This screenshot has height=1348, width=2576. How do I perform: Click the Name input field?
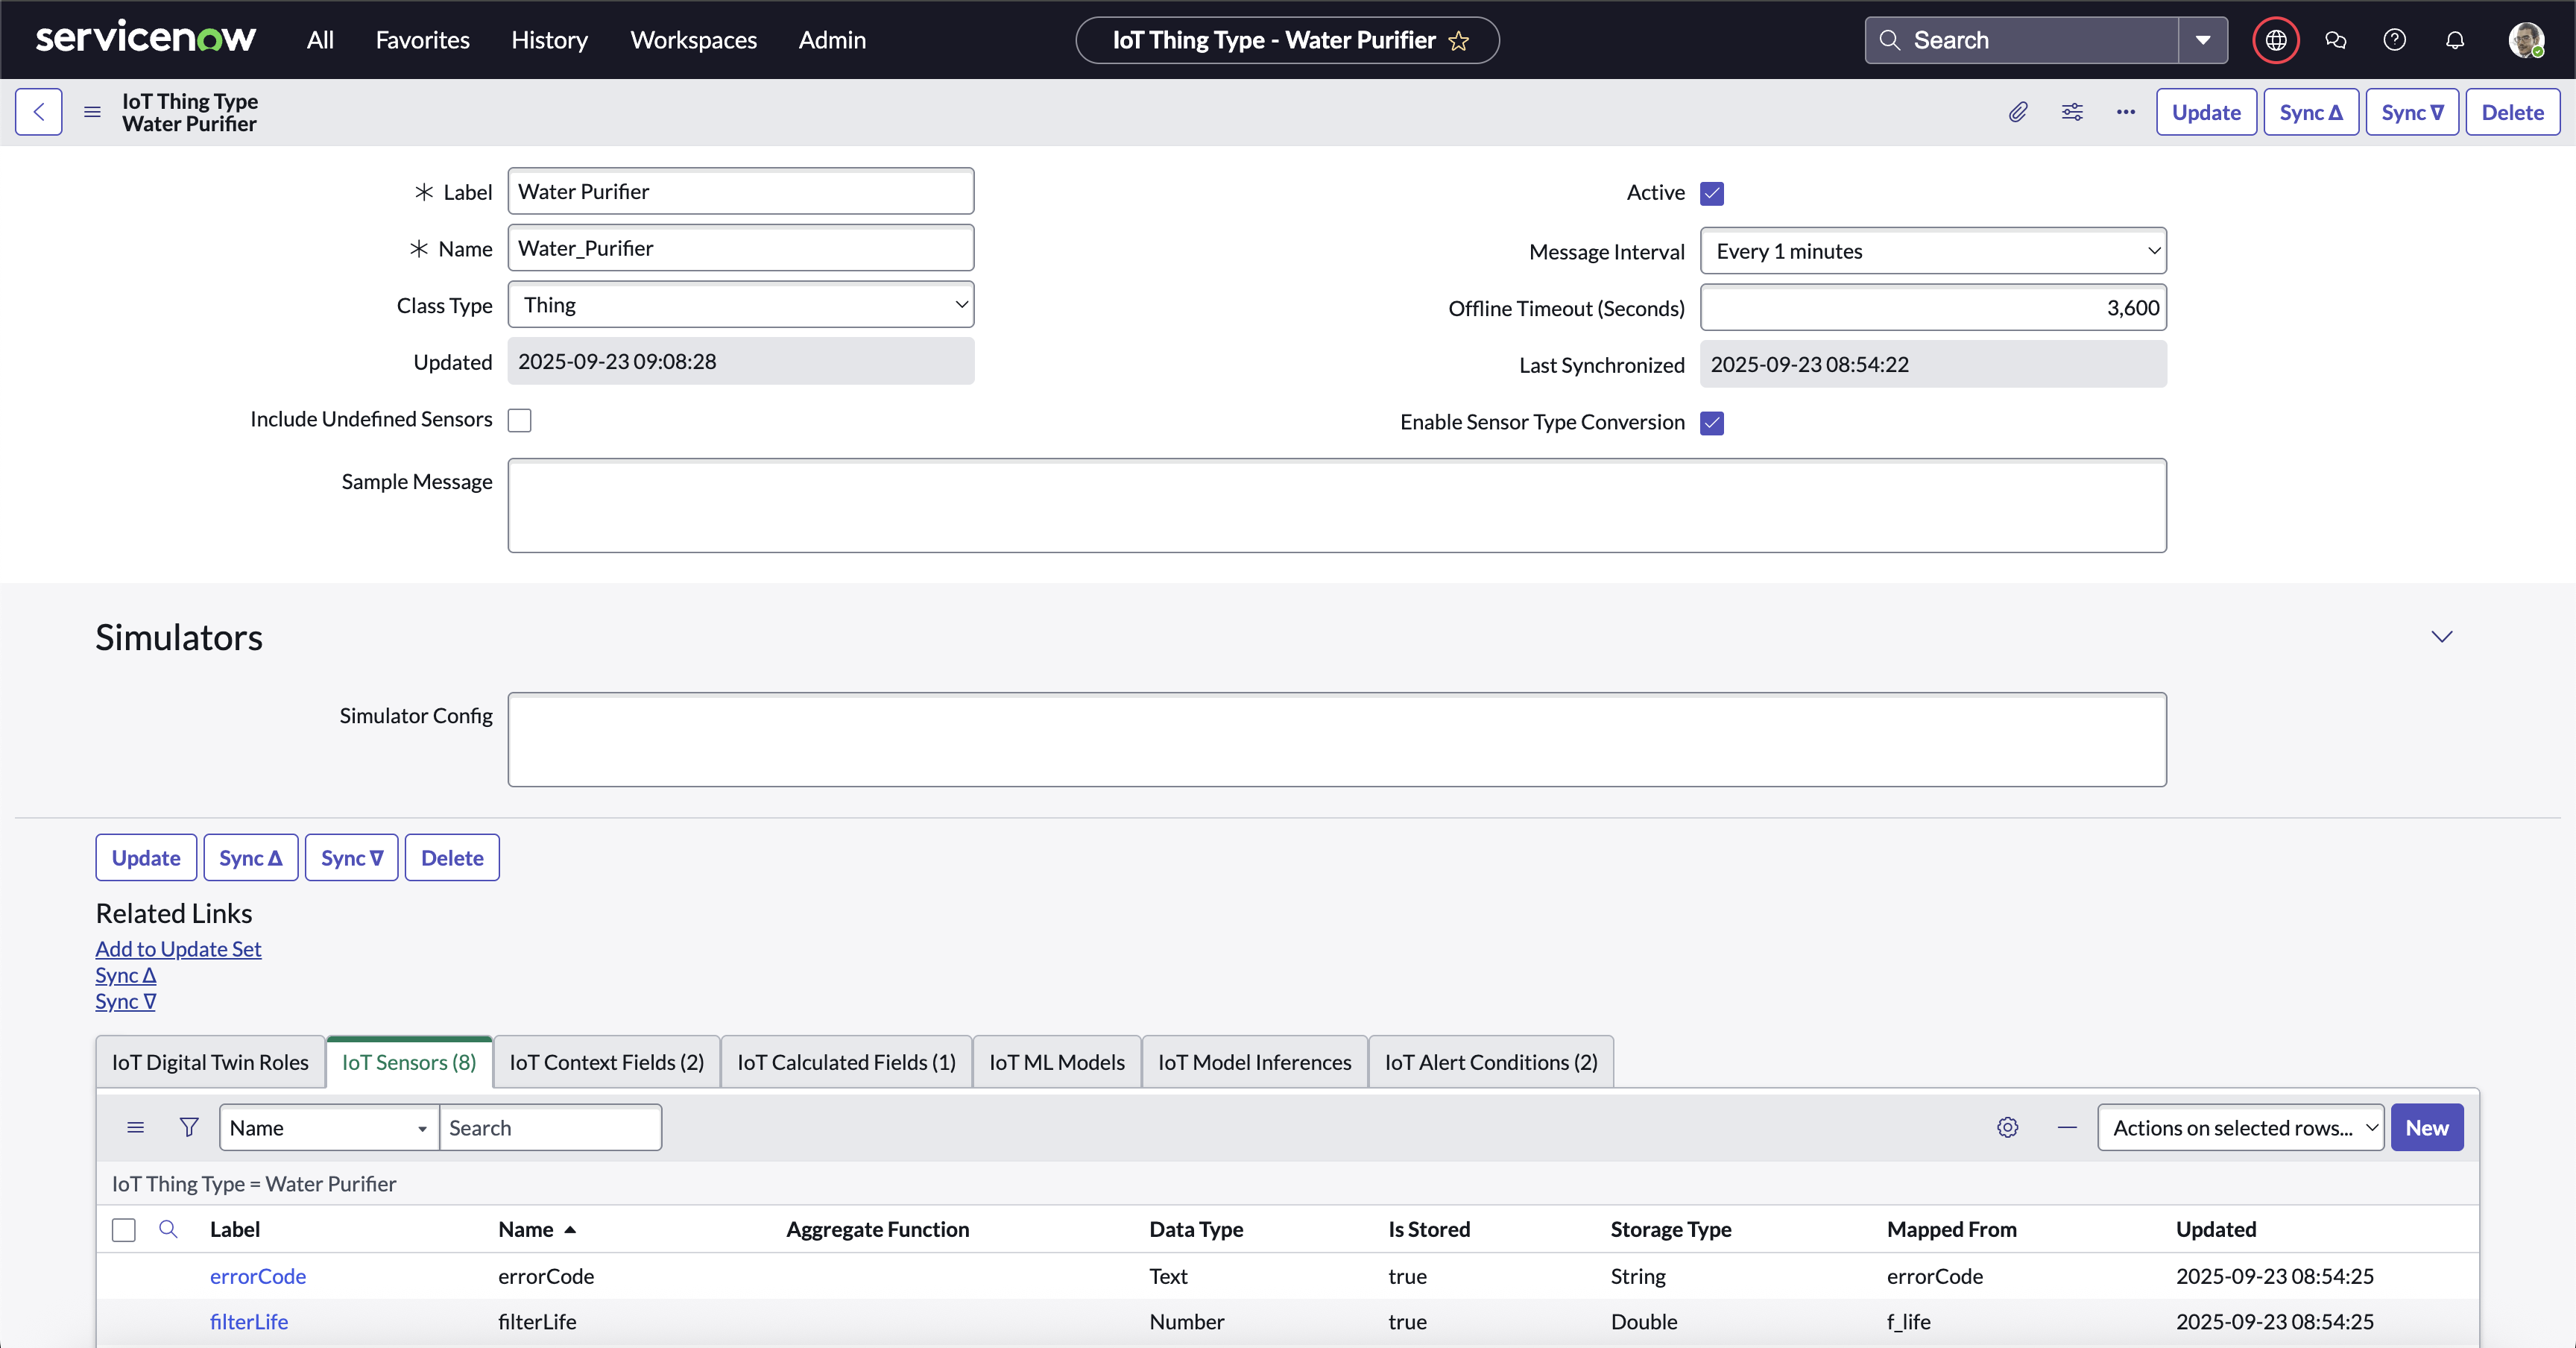741,248
